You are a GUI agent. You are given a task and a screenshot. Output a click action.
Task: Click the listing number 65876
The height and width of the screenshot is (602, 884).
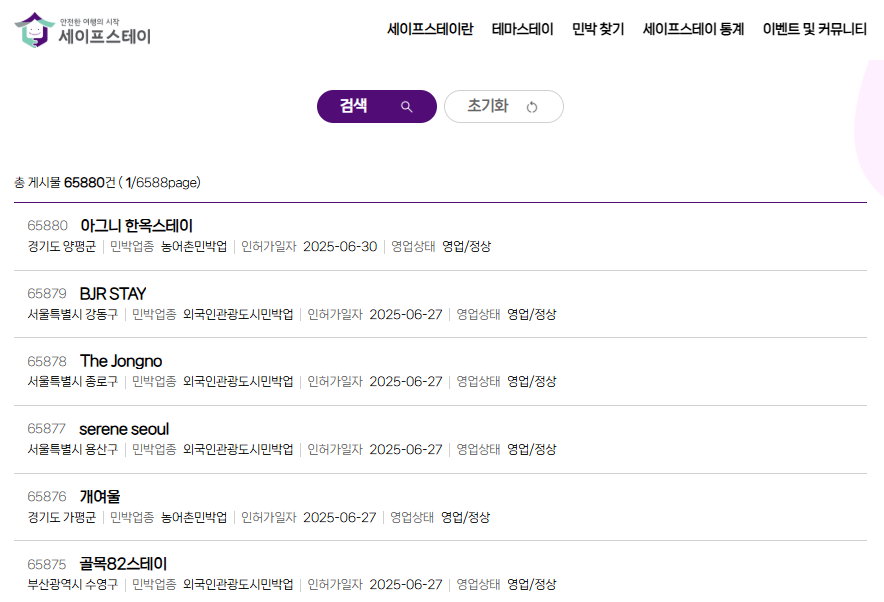click(x=47, y=497)
